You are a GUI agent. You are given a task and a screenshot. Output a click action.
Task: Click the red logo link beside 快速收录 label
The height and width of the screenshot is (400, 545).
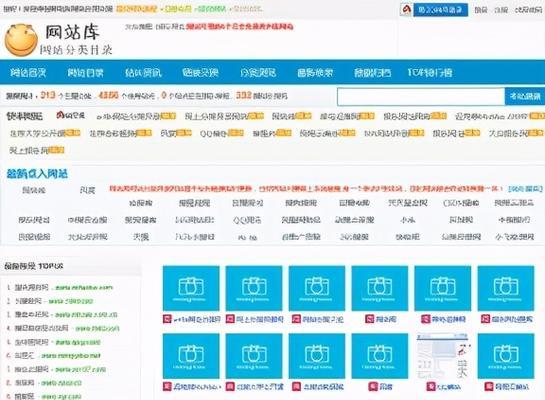pyautogui.click(x=71, y=115)
